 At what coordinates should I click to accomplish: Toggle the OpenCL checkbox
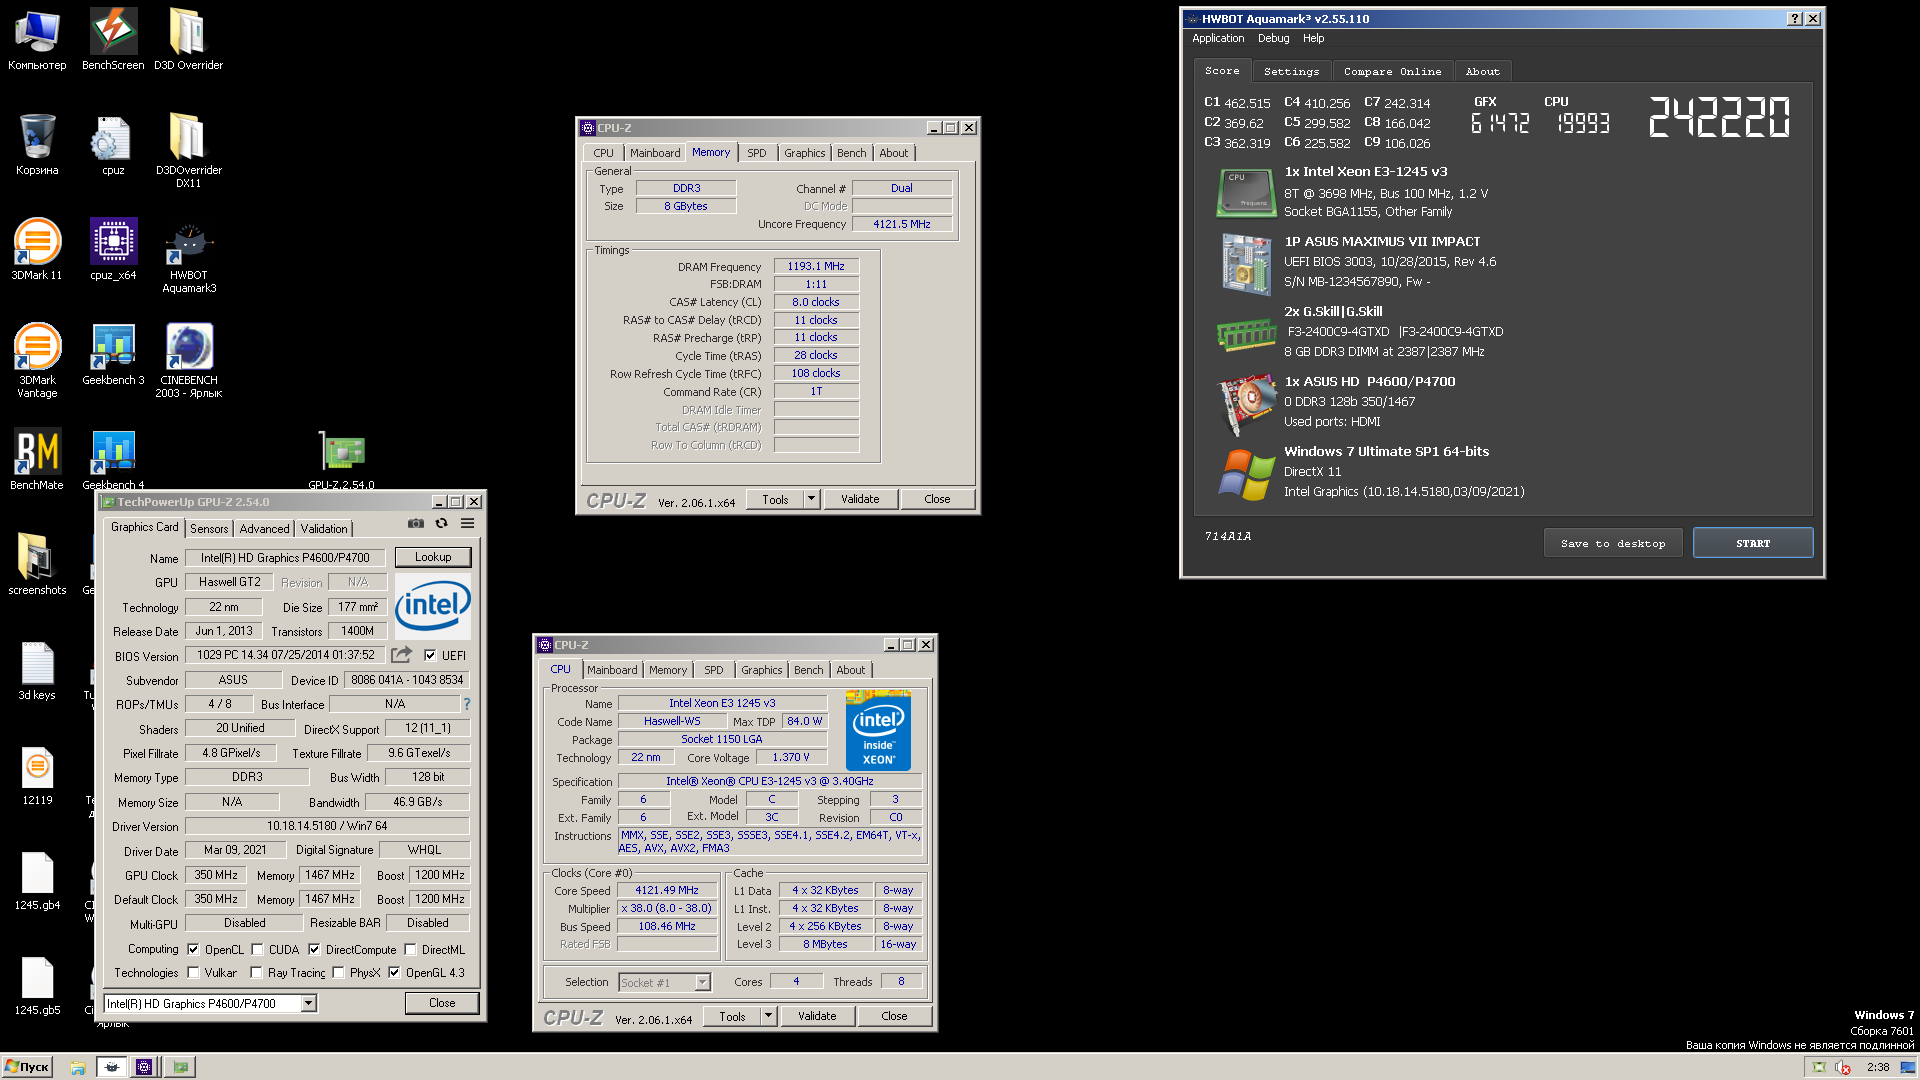point(193,950)
